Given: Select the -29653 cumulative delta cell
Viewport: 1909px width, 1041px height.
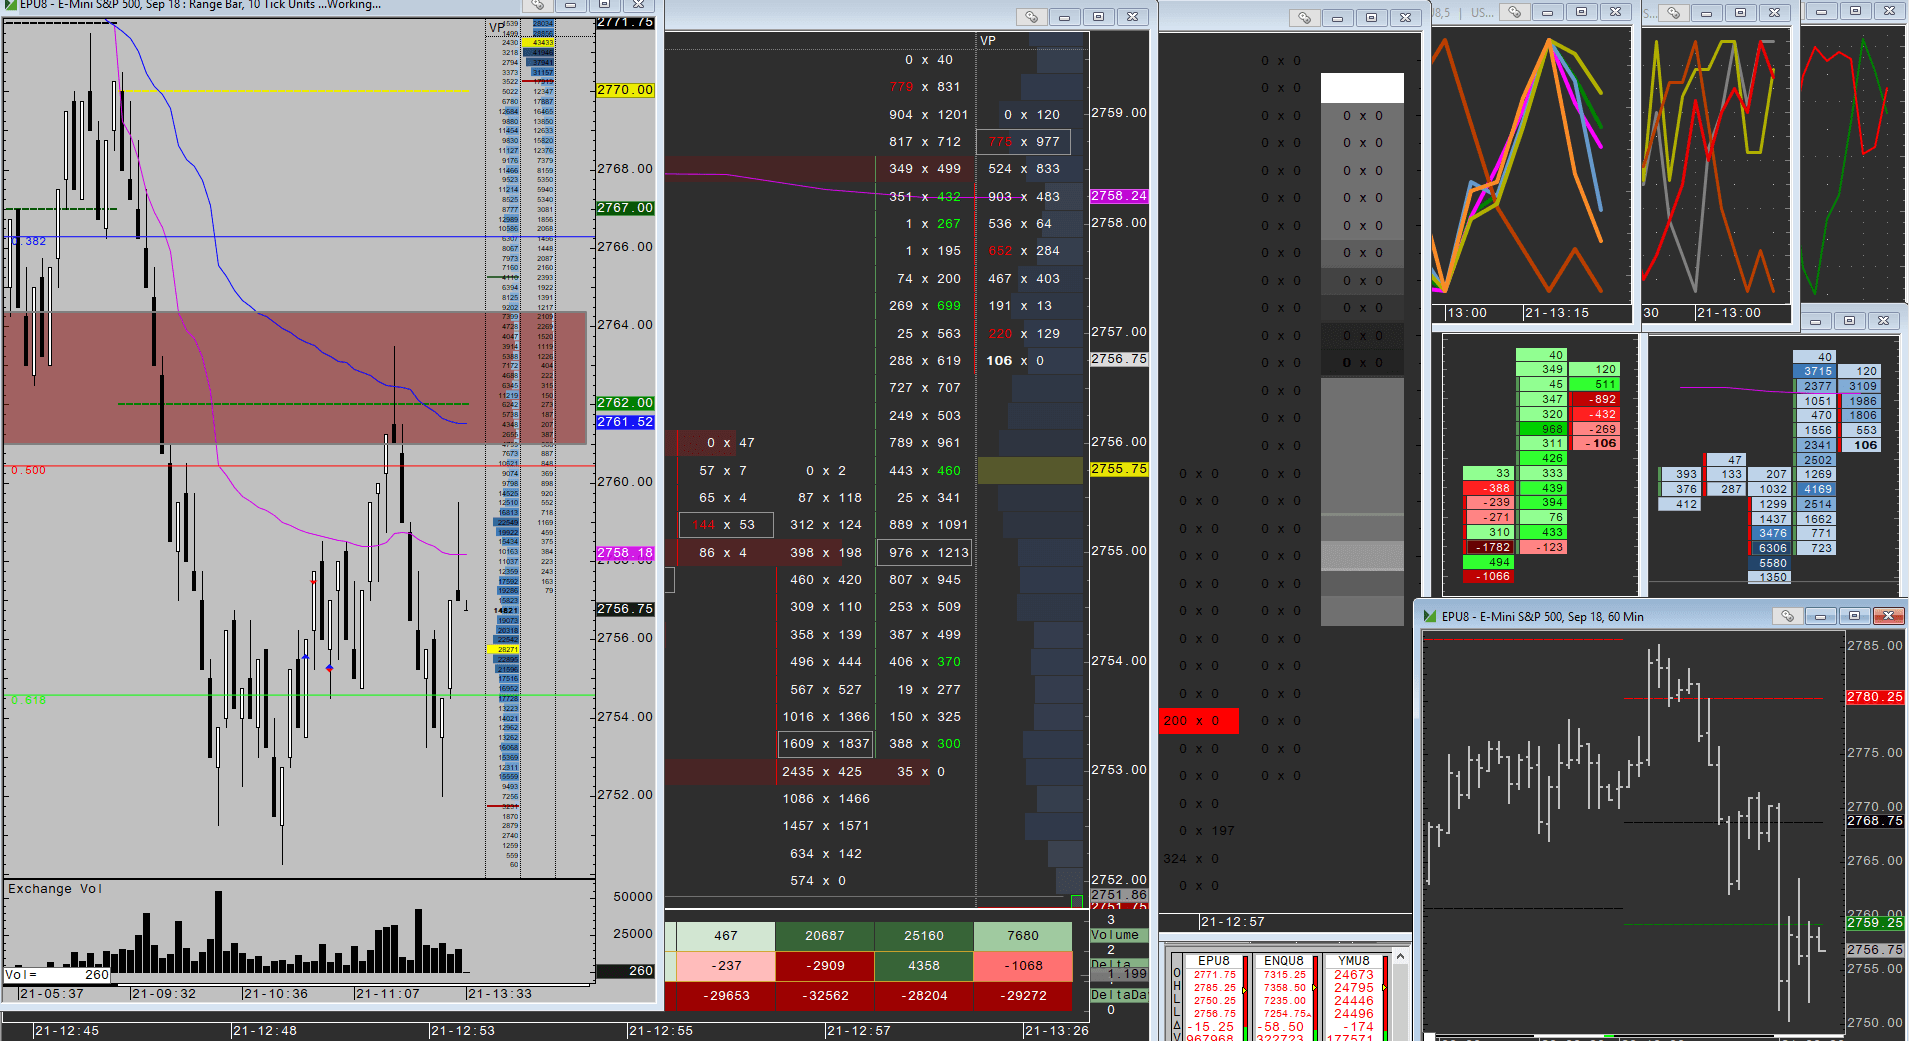Looking at the screenshot, I should (726, 996).
